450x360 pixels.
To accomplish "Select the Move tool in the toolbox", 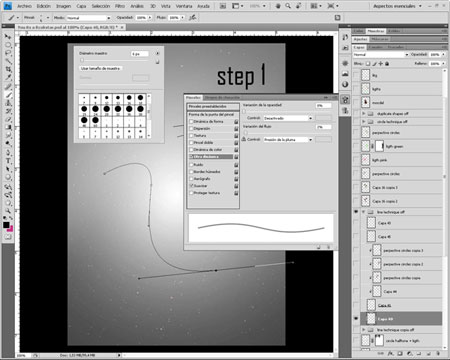I will (8, 36).
